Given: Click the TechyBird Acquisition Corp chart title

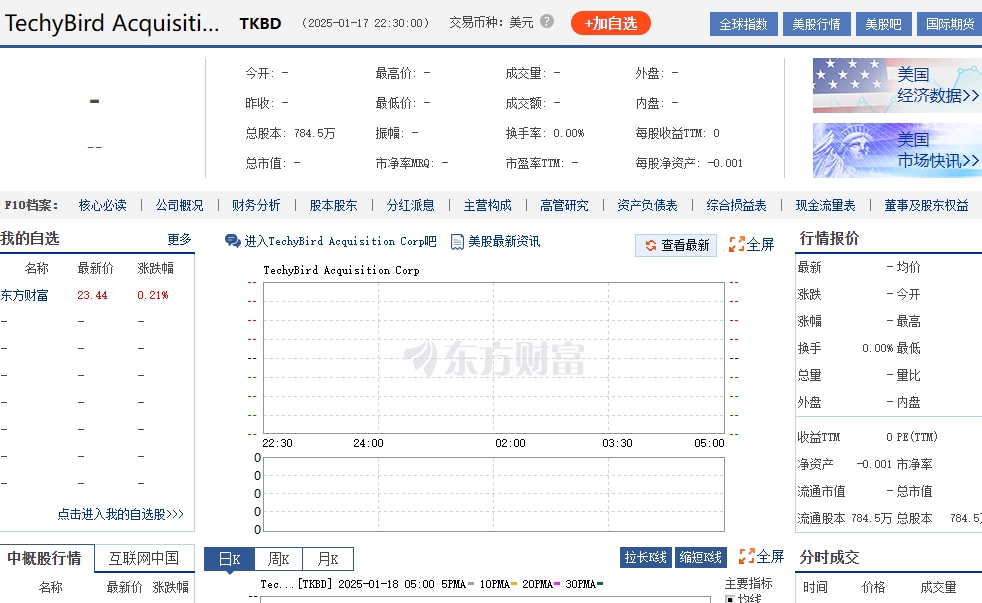Looking at the screenshot, I should click(x=341, y=270).
